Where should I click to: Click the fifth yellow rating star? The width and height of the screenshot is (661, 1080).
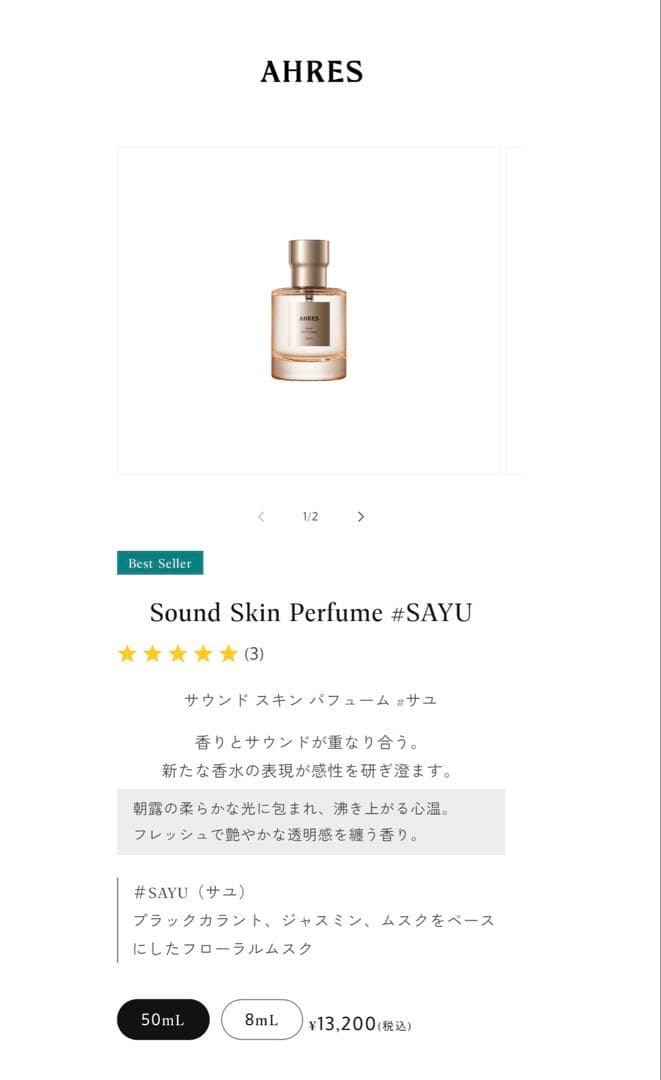[x=229, y=653]
